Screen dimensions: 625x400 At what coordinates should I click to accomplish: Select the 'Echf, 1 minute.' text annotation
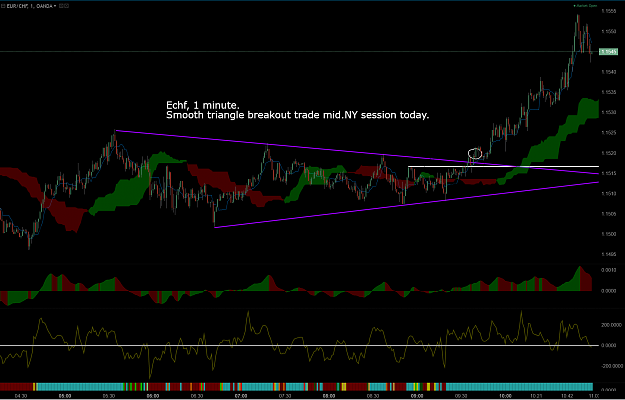point(203,106)
